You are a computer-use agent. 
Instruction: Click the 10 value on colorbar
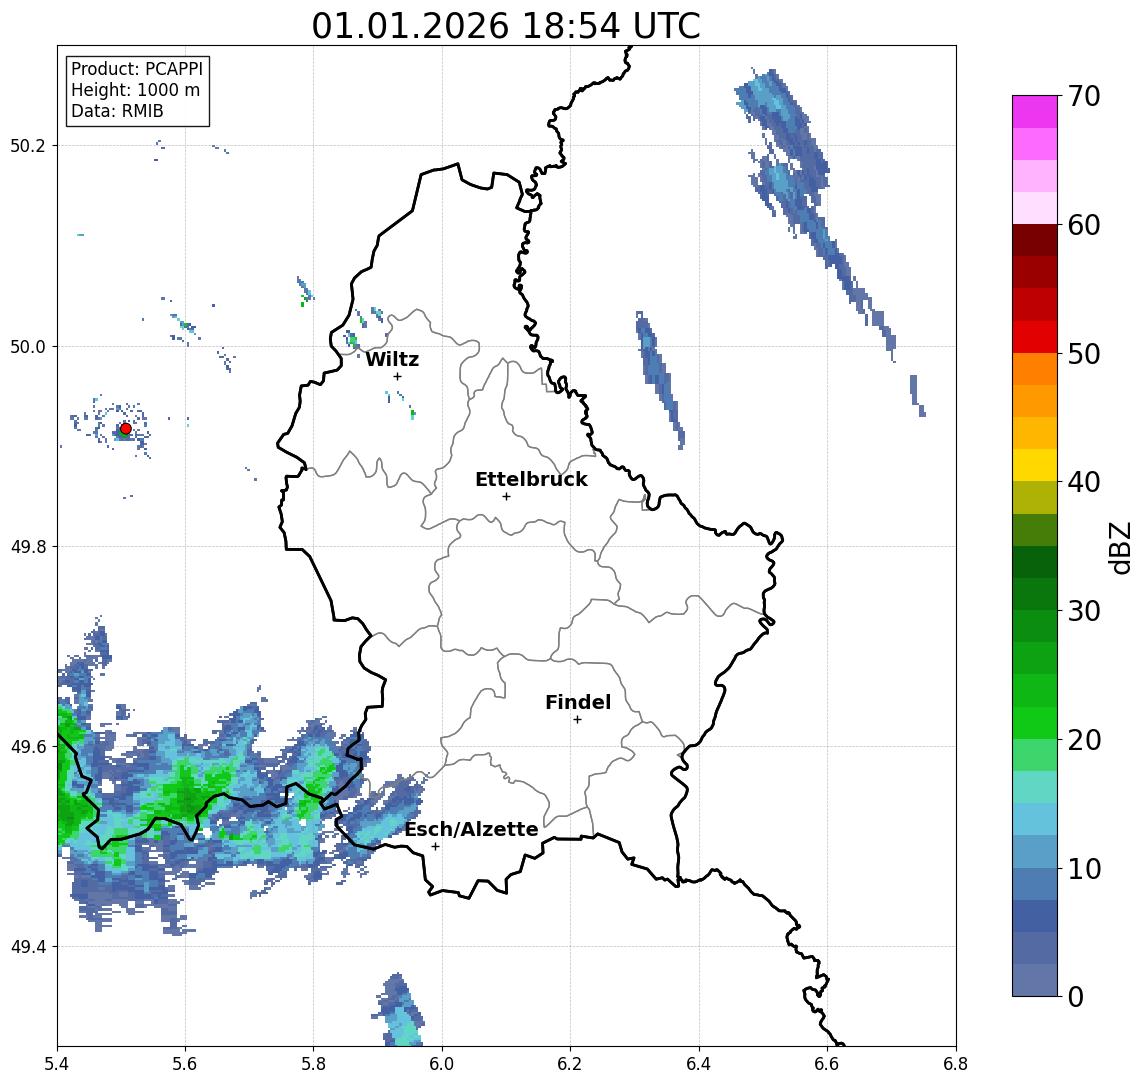(x=1084, y=868)
